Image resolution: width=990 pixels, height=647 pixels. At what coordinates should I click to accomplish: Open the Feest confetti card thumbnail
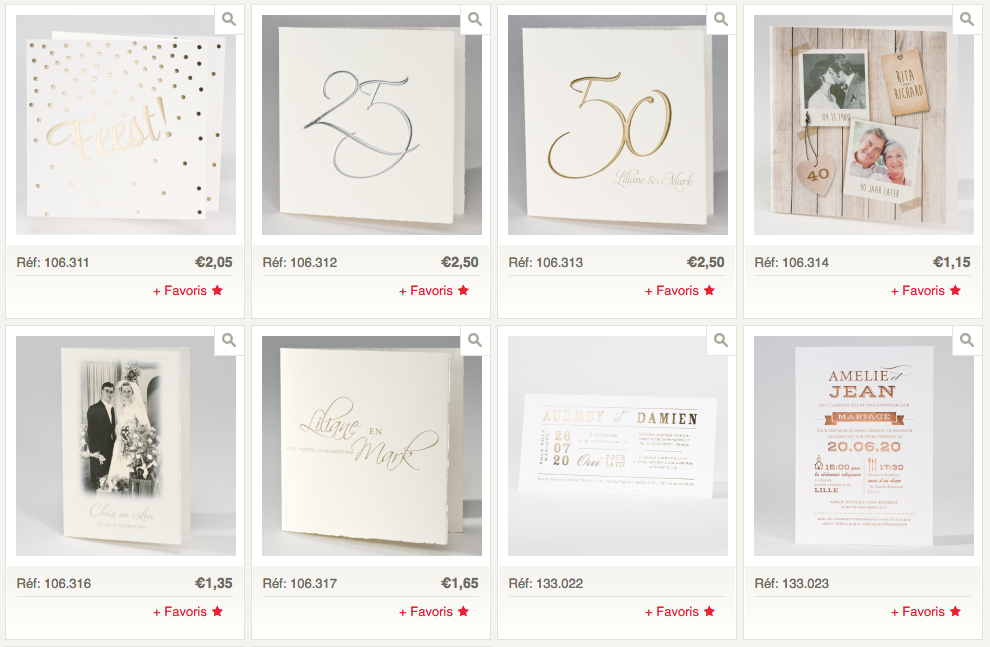coord(126,125)
